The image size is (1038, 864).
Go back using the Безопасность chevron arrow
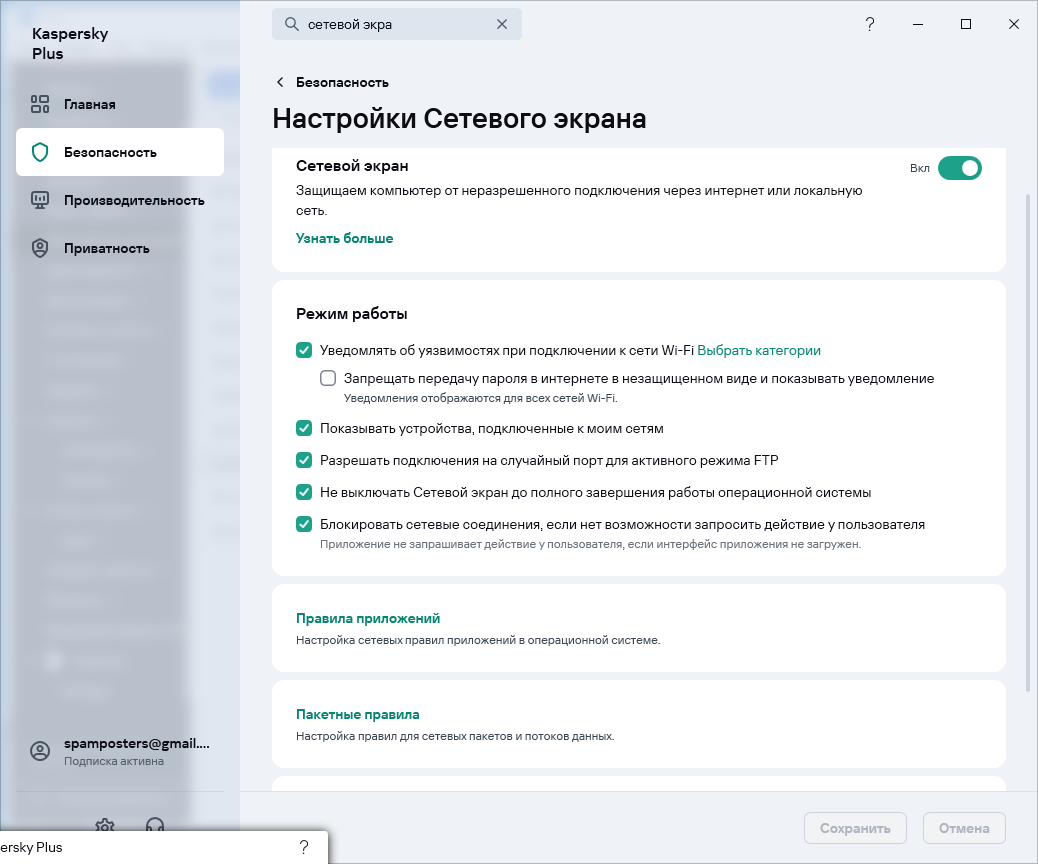280,82
